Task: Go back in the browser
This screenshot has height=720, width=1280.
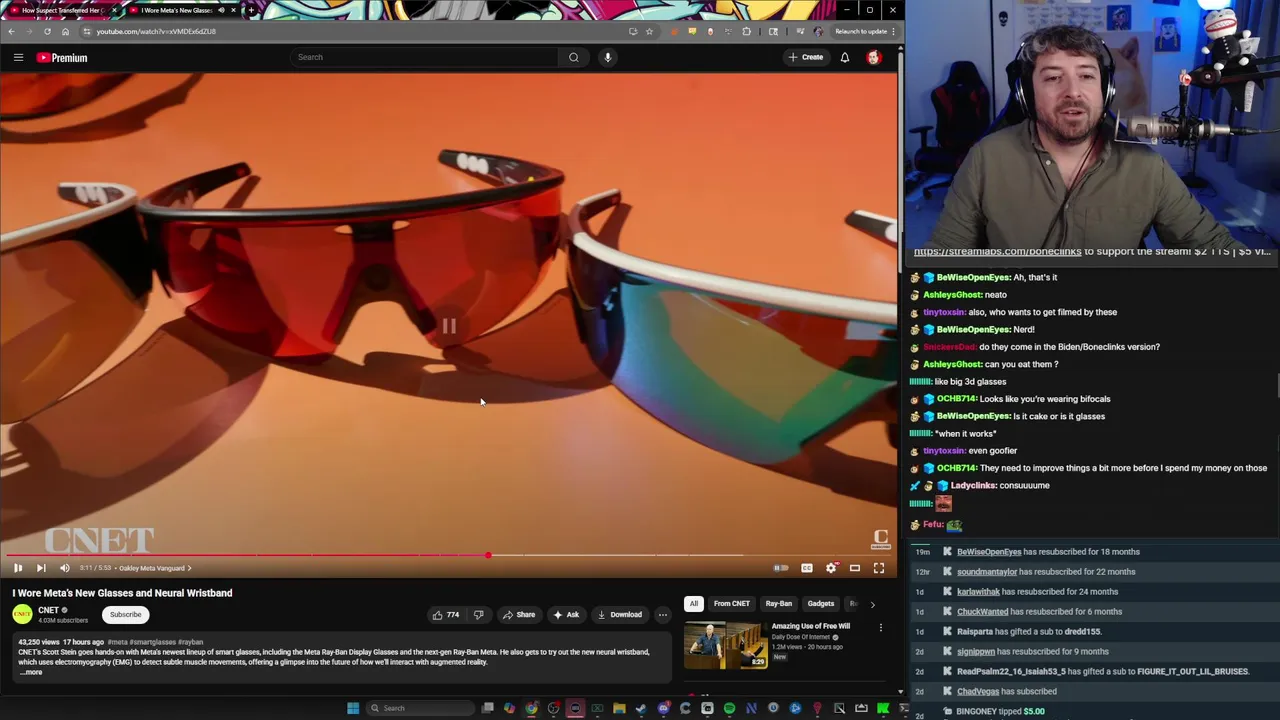Action: point(11,31)
